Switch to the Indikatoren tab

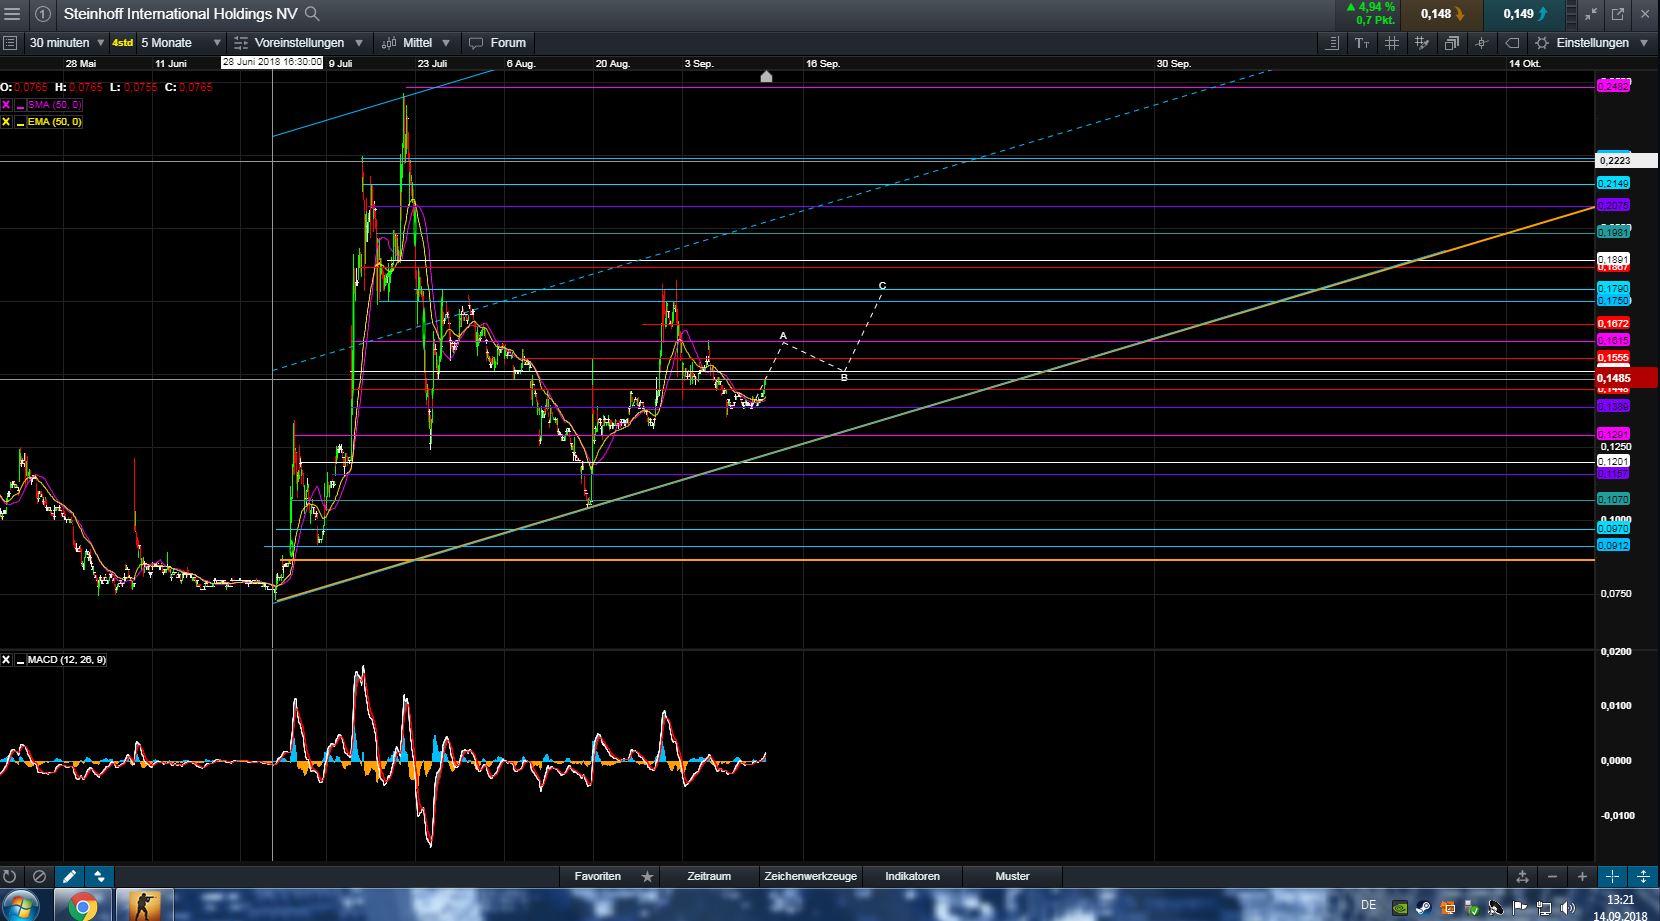click(x=912, y=876)
